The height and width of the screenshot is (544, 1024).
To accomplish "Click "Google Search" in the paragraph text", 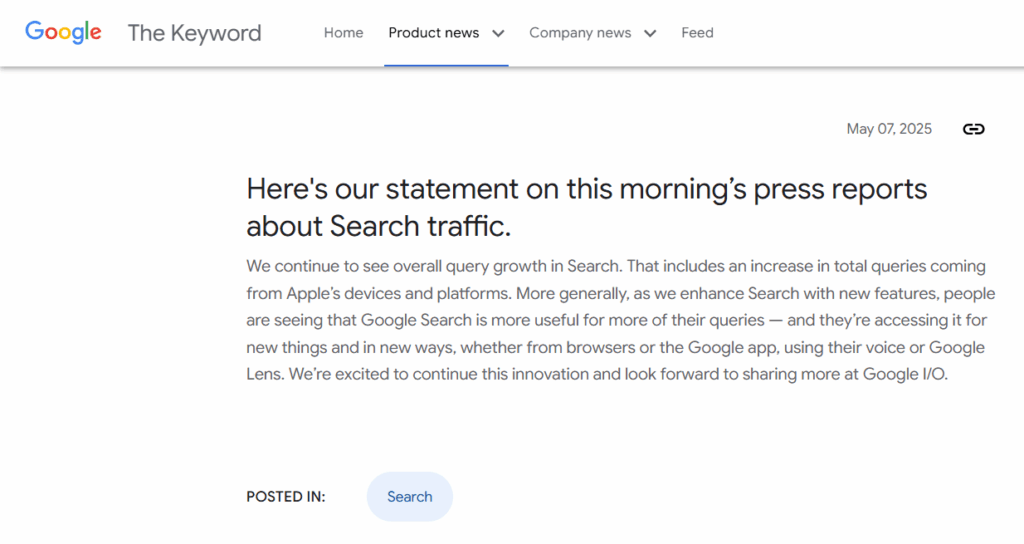I will [x=409, y=321].
